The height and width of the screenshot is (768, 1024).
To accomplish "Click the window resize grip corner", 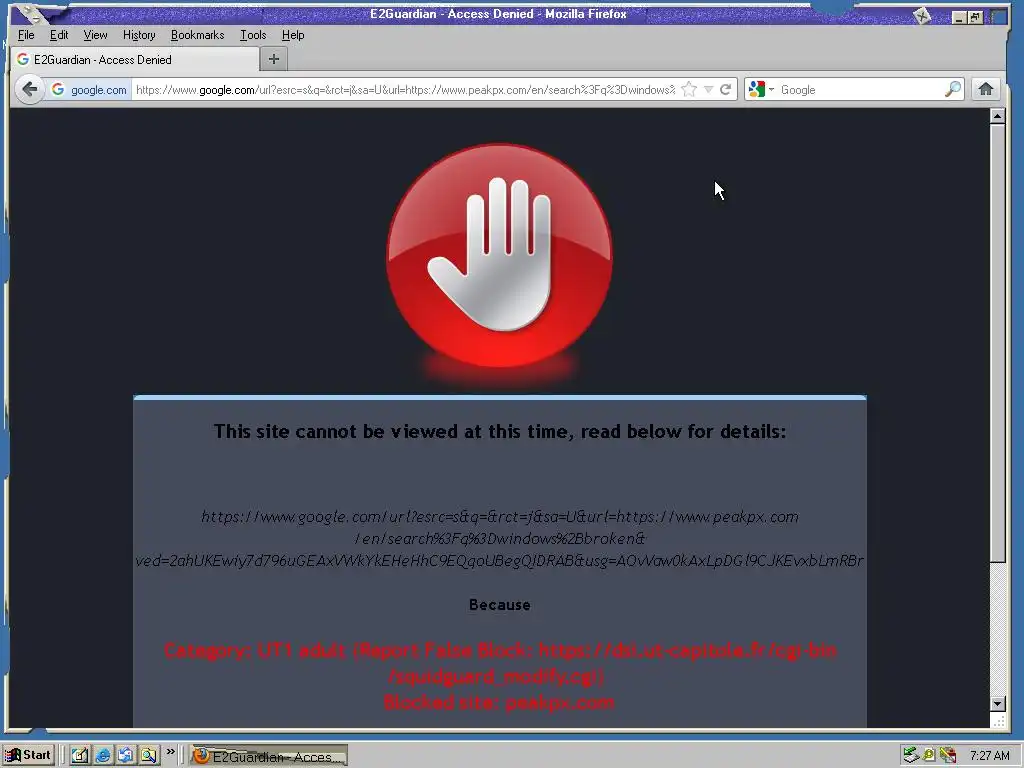I will (x=998, y=721).
